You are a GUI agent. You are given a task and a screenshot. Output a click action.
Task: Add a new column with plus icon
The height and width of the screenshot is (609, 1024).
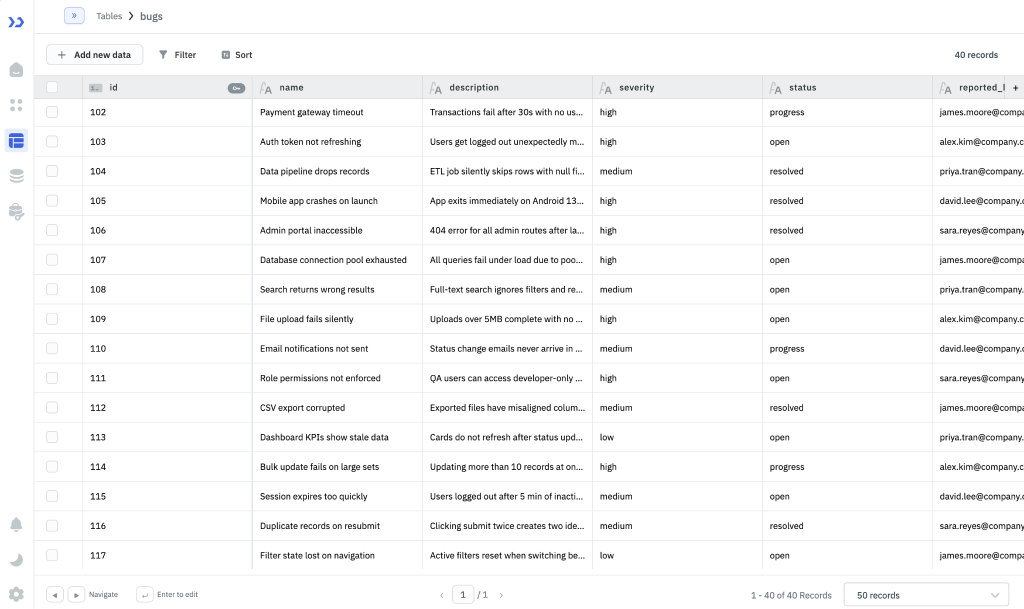(1016, 87)
